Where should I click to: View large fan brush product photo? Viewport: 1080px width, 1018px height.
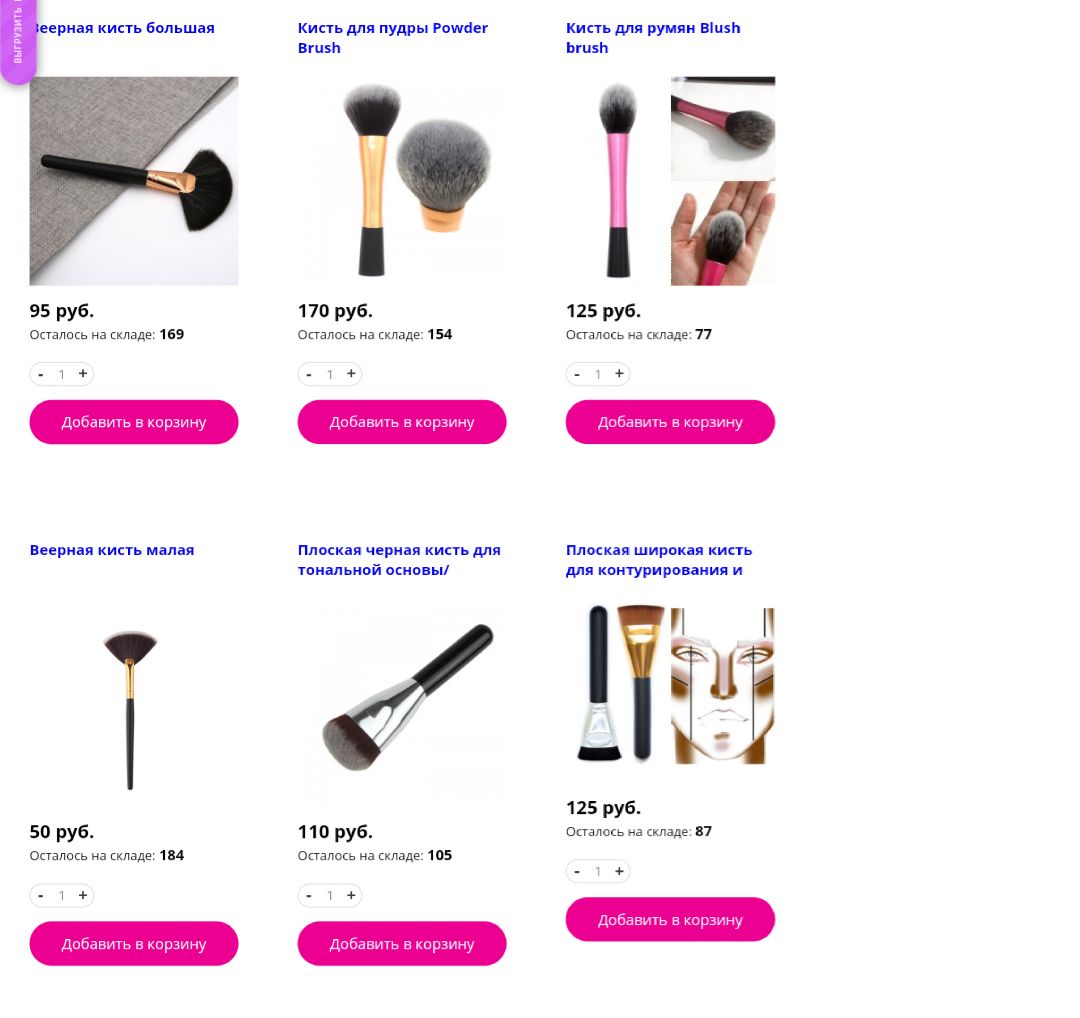tap(134, 181)
